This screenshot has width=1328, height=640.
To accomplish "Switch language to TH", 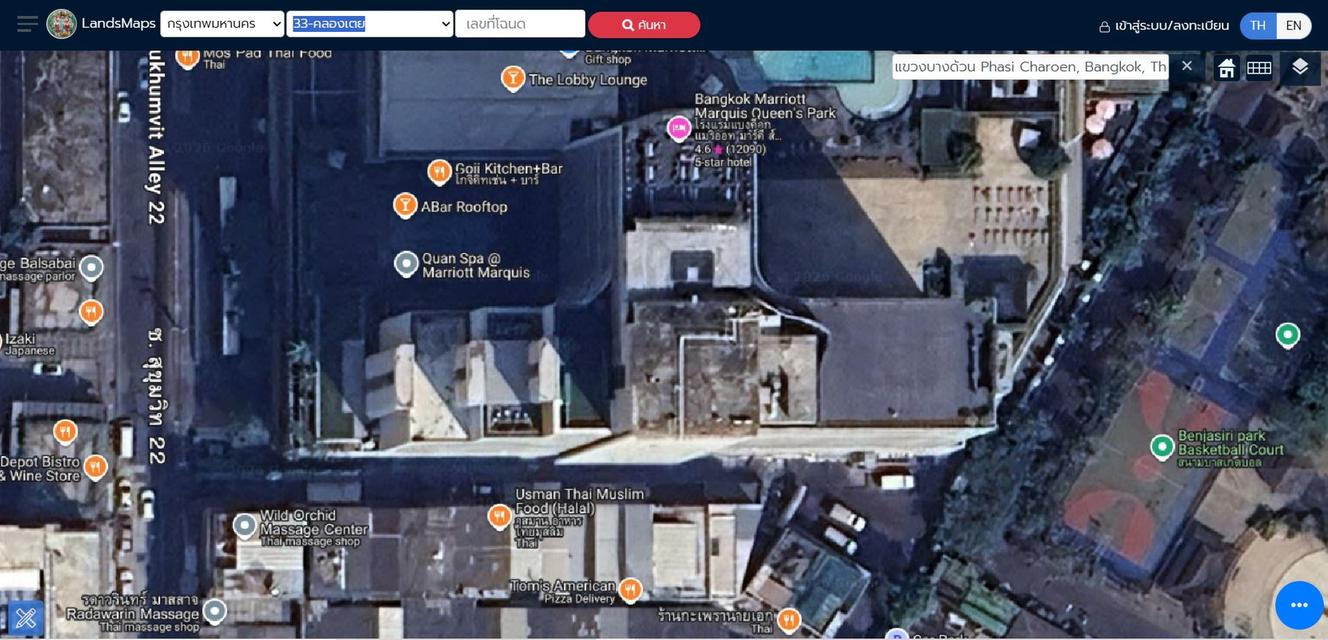I will (x=1257, y=25).
